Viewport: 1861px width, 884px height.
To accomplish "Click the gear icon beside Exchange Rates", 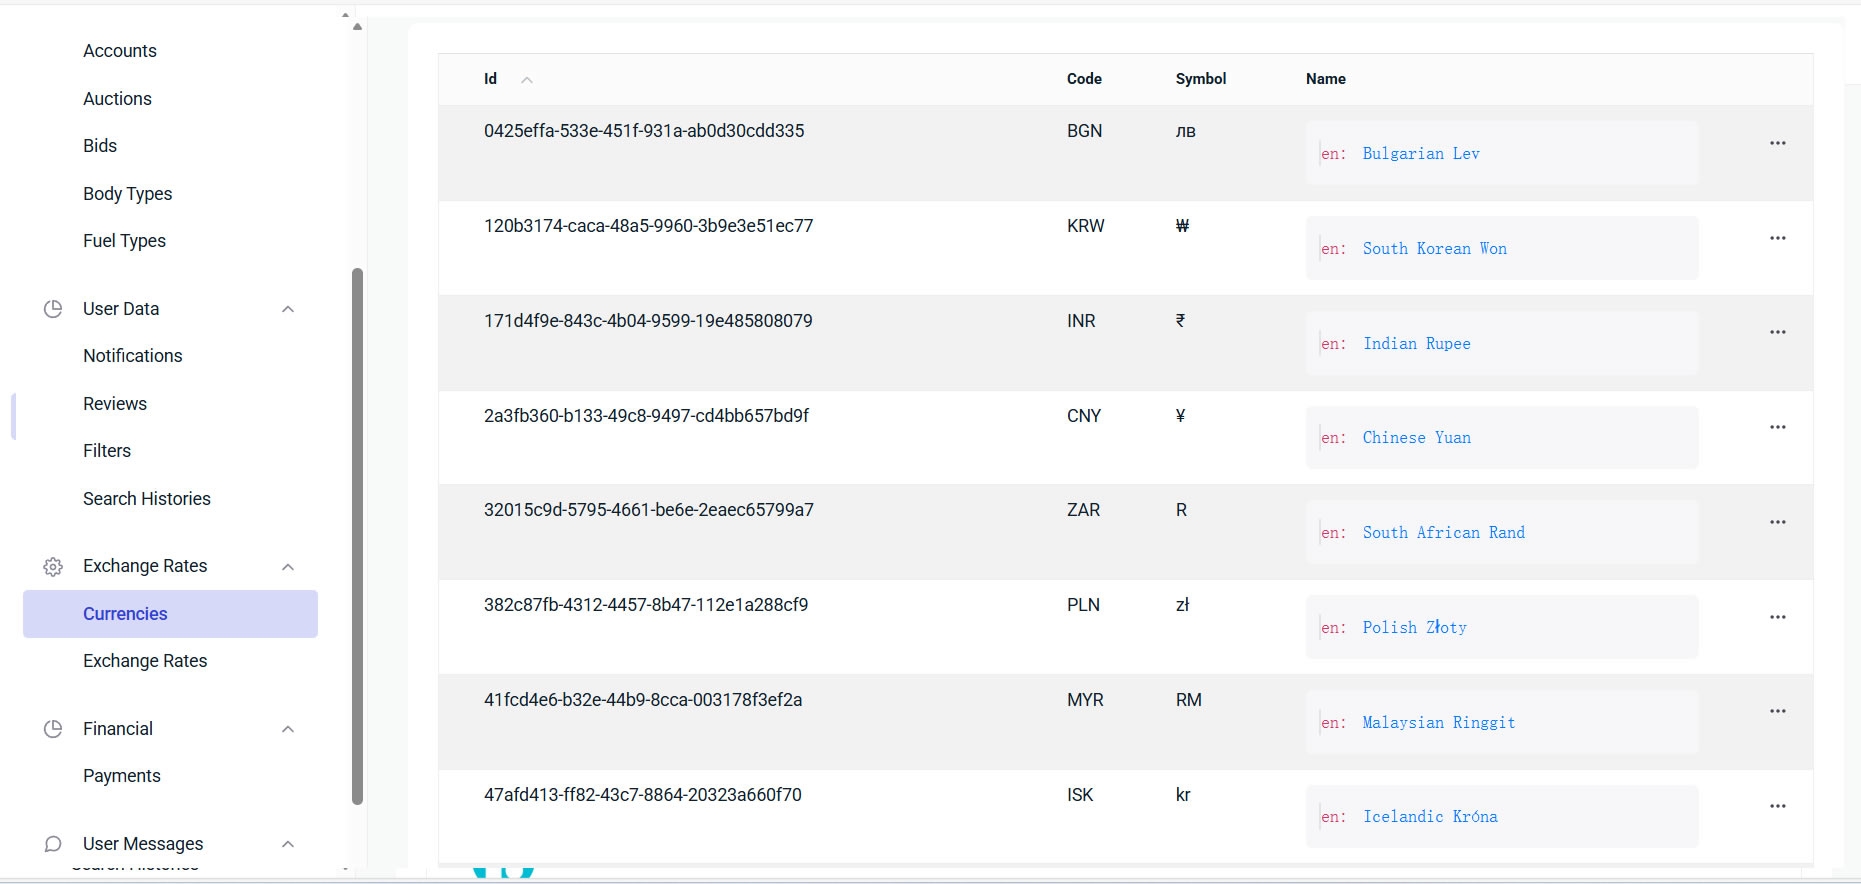I will coord(53,567).
